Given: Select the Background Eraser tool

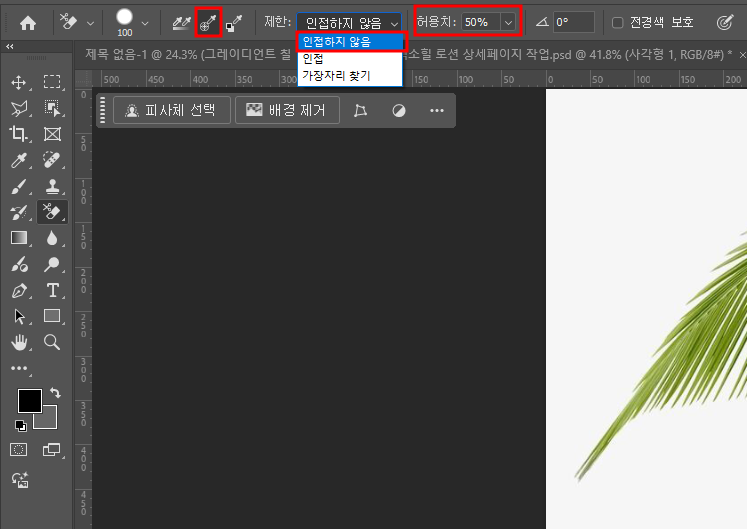Looking at the screenshot, I should coord(52,212).
